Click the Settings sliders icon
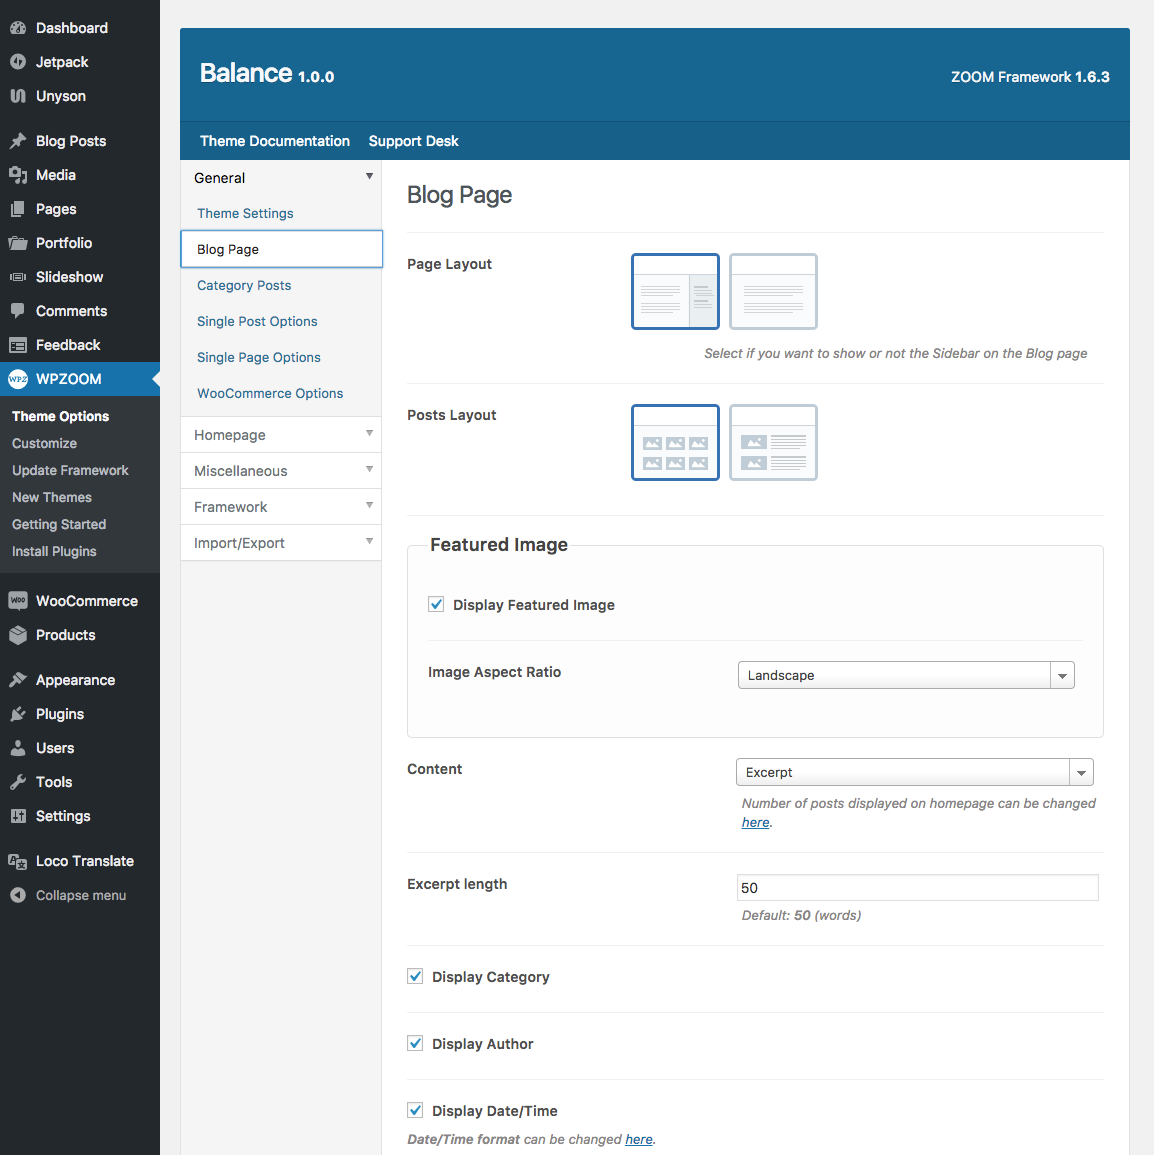This screenshot has width=1154, height=1155. (18, 816)
